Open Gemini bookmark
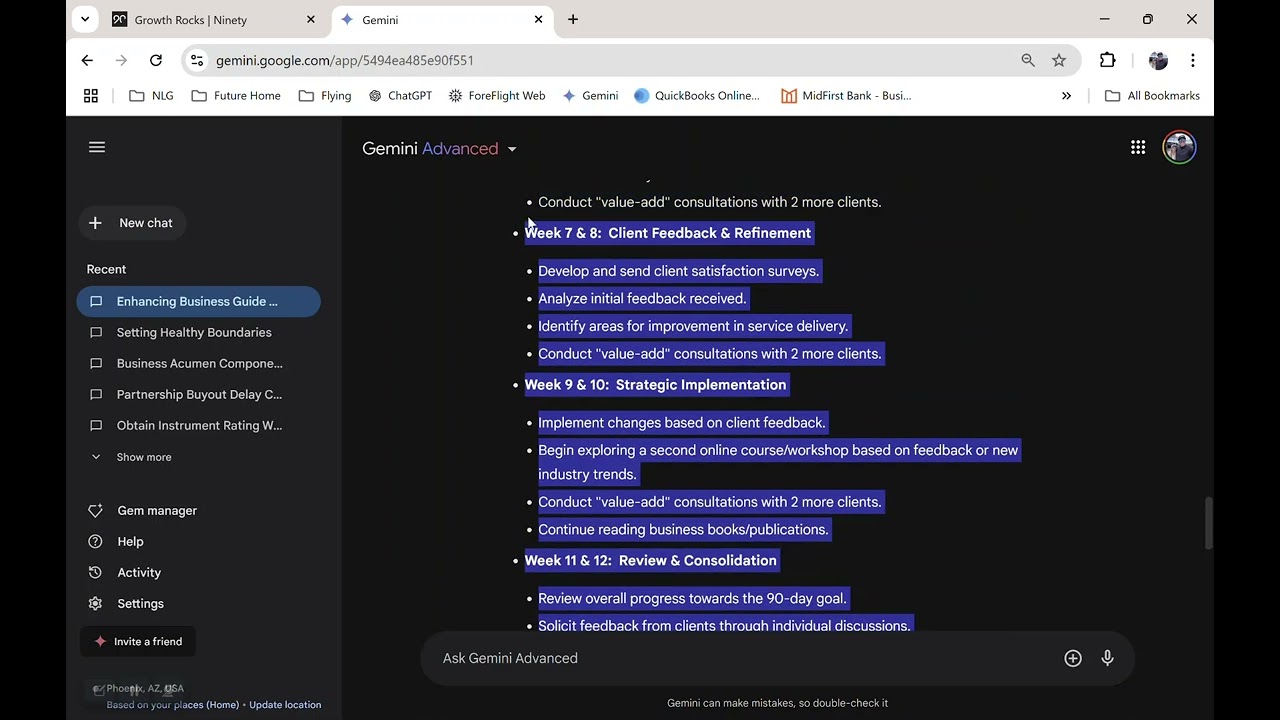Image resolution: width=1280 pixels, height=720 pixels. [x=590, y=96]
